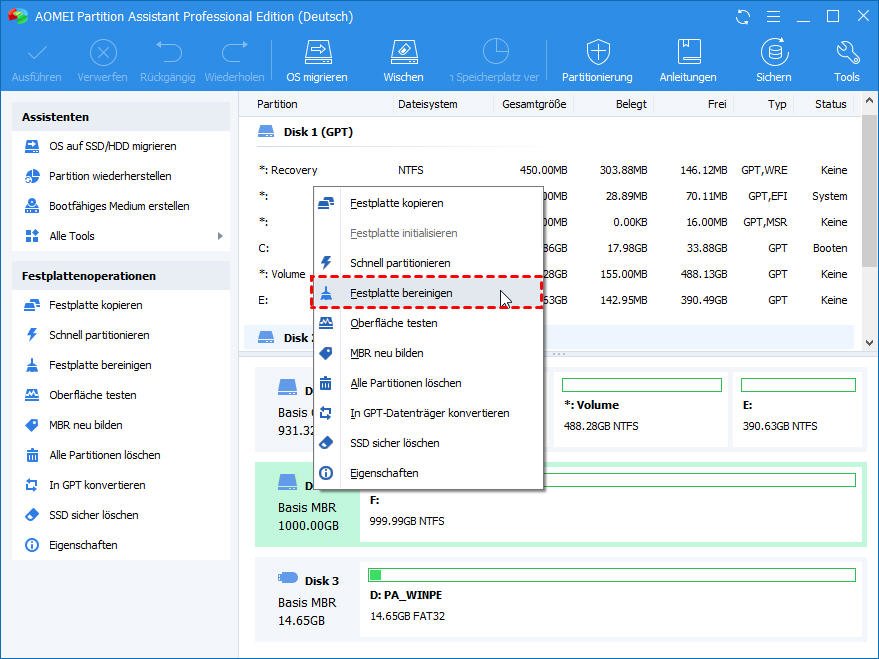
Task: Click the Sichern backup icon
Action: (x=773, y=52)
